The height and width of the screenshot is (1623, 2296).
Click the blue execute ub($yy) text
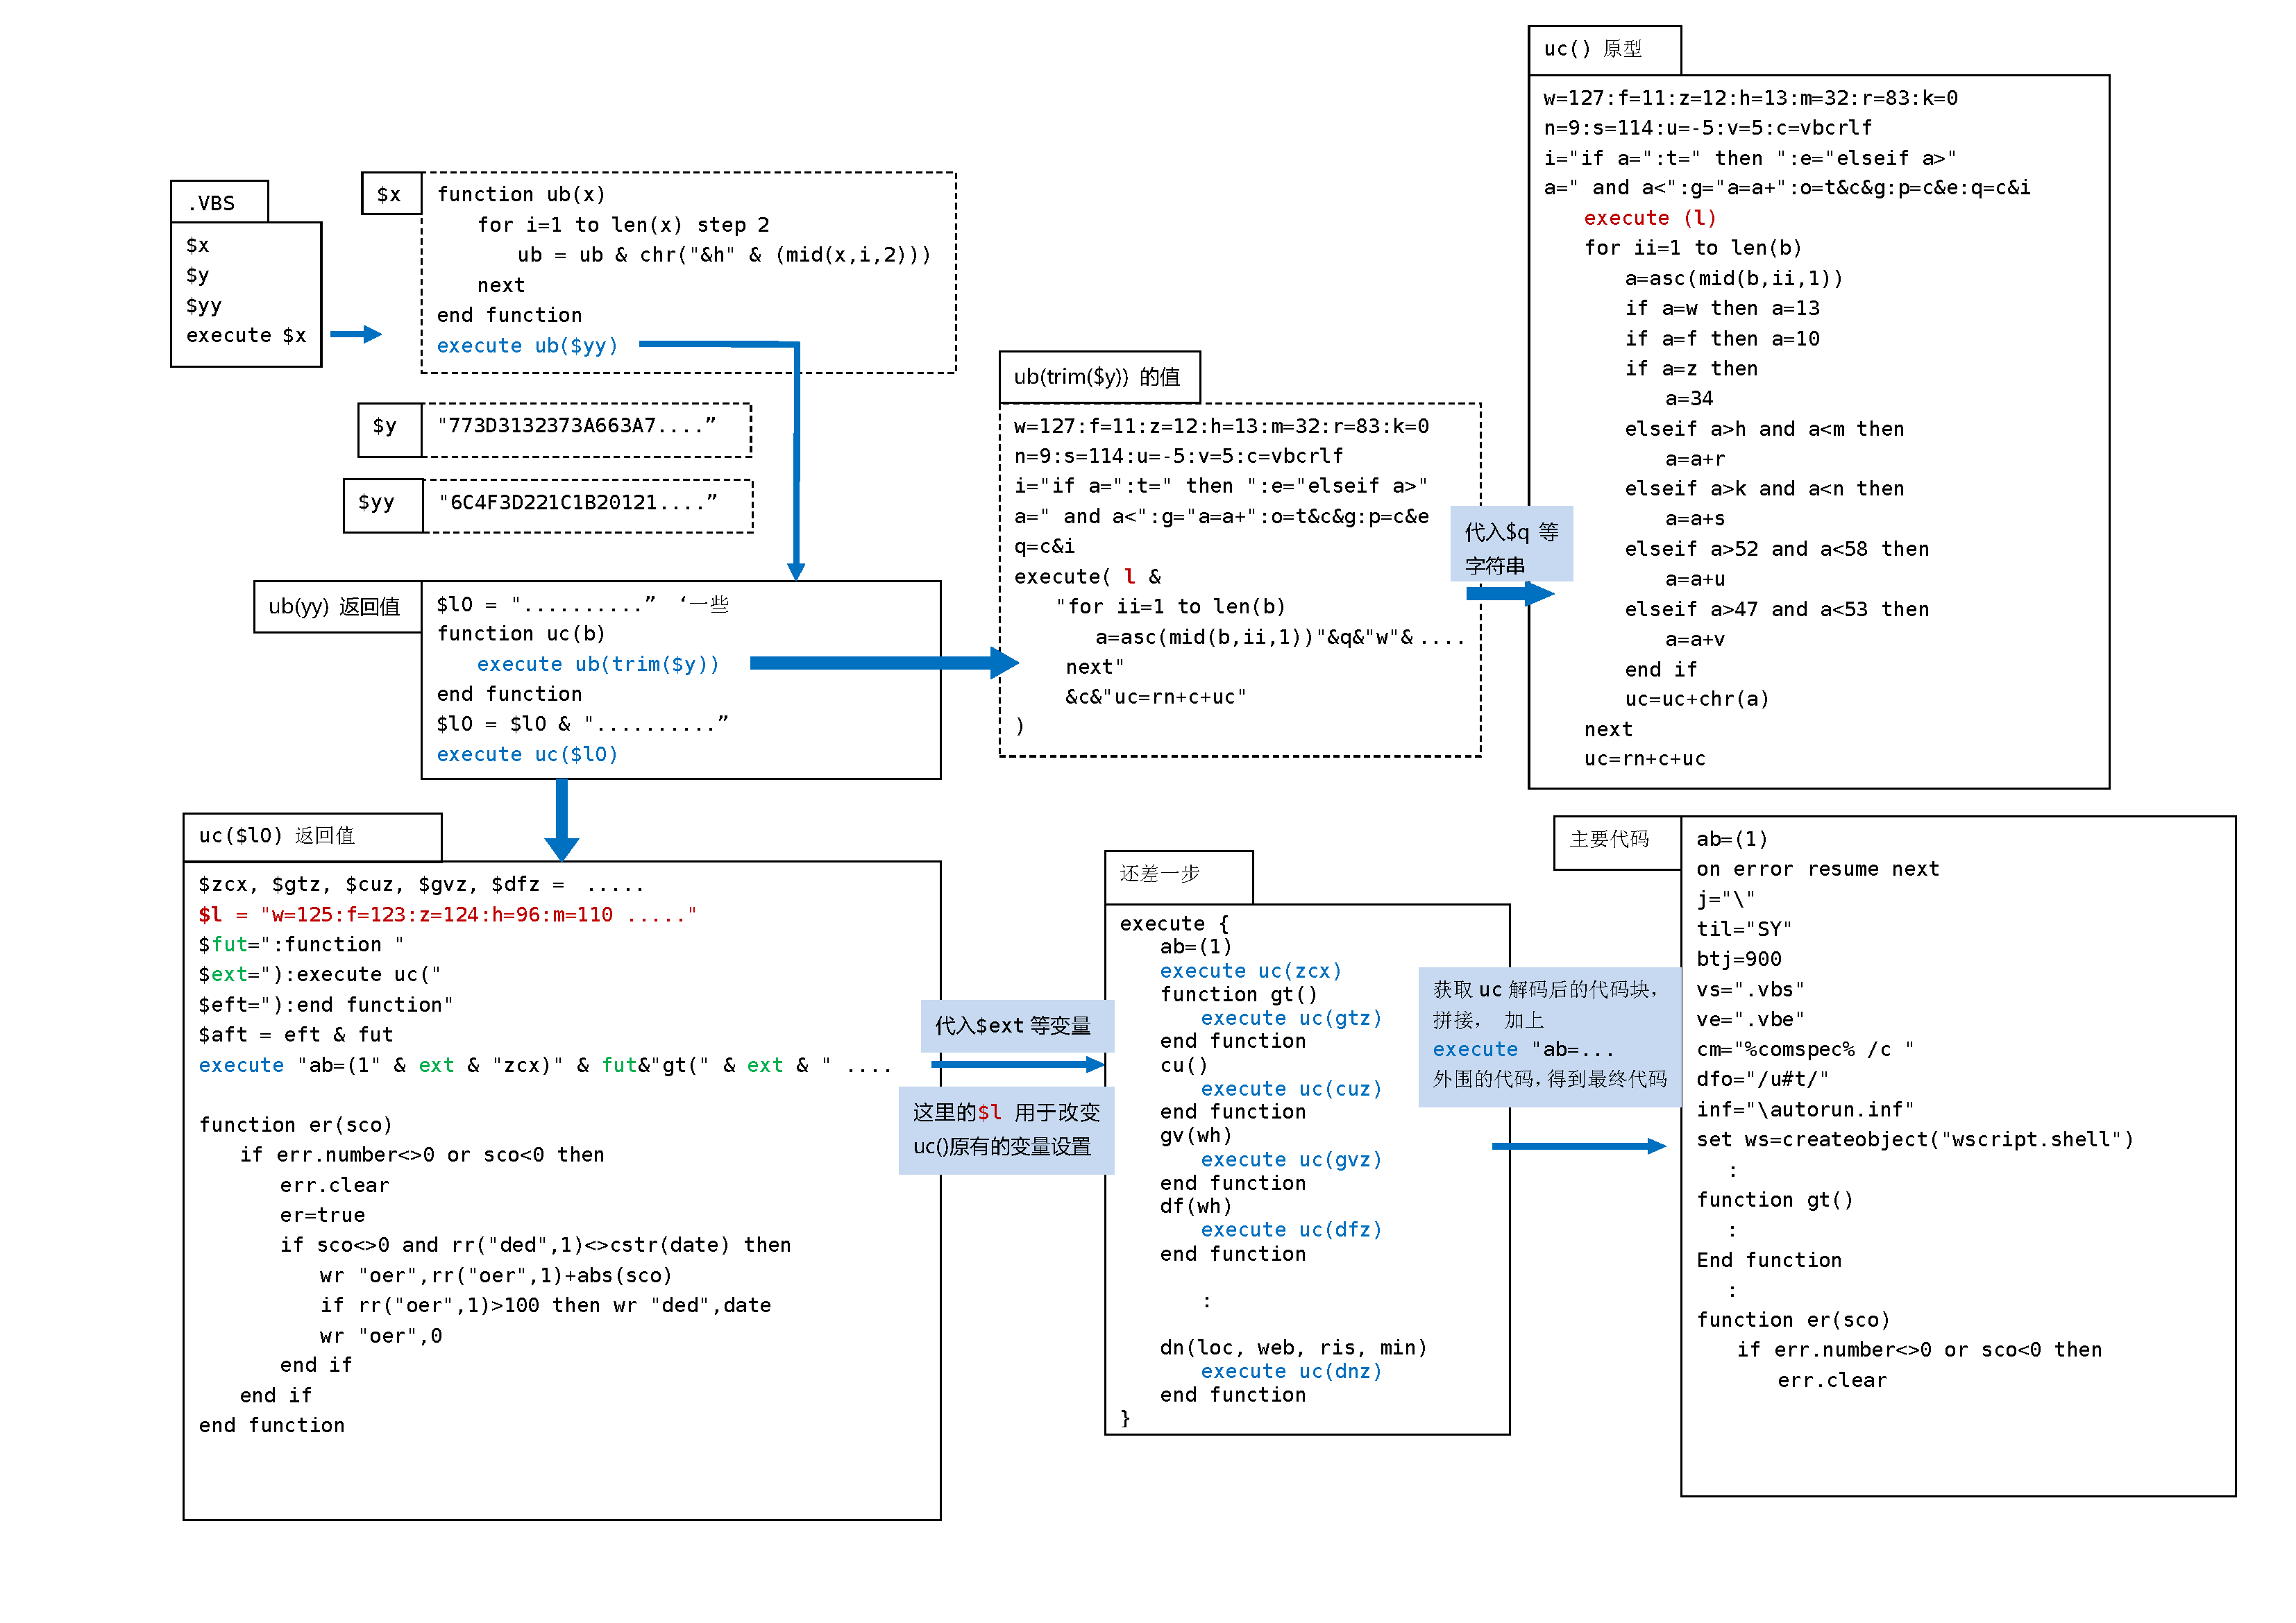tap(527, 346)
